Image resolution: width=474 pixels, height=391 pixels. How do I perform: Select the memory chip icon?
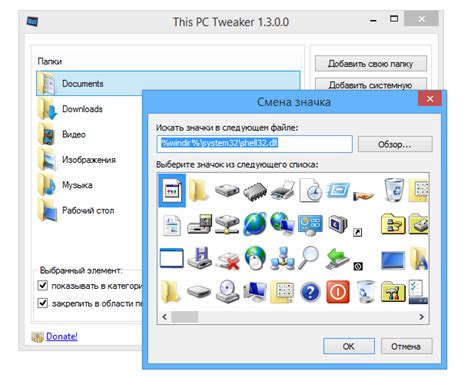click(x=255, y=191)
